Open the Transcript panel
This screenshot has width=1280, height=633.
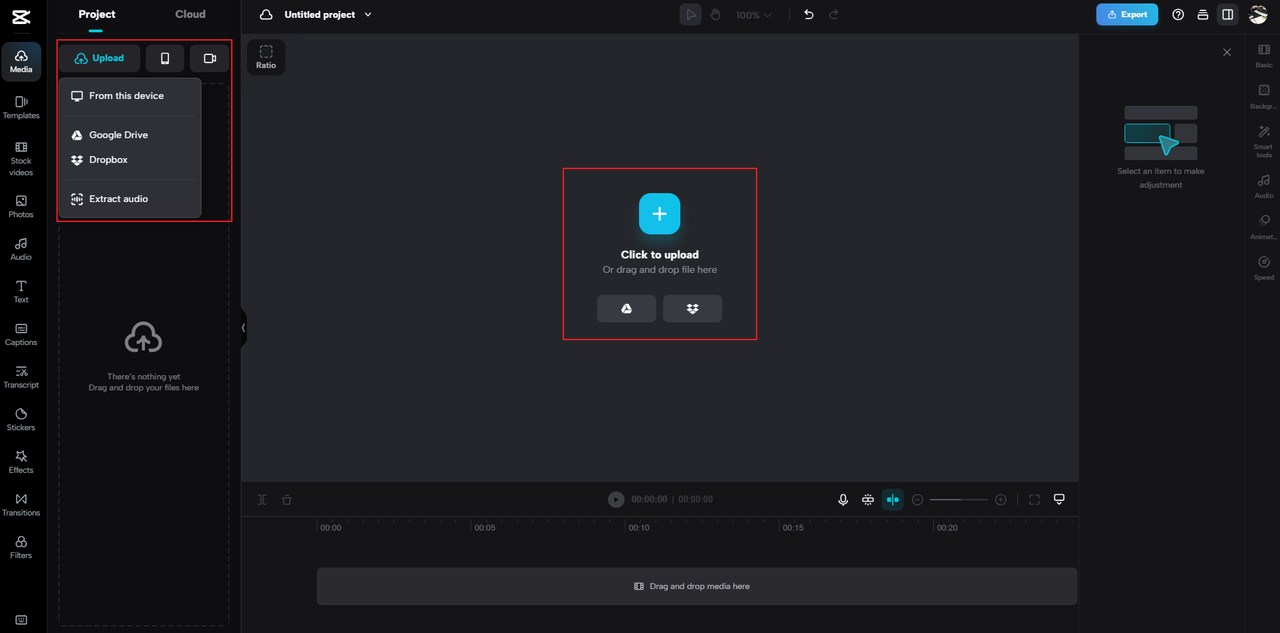point(21,377)
